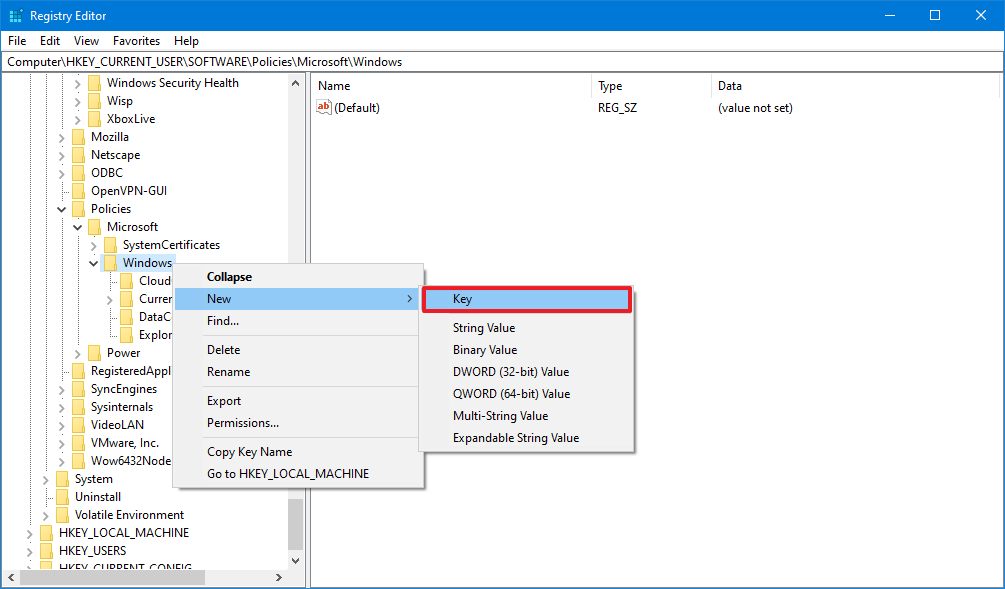Select DWORD (32-bit) Value option
This screenshot has height=589, width=1005.
[x=510, y=372]
